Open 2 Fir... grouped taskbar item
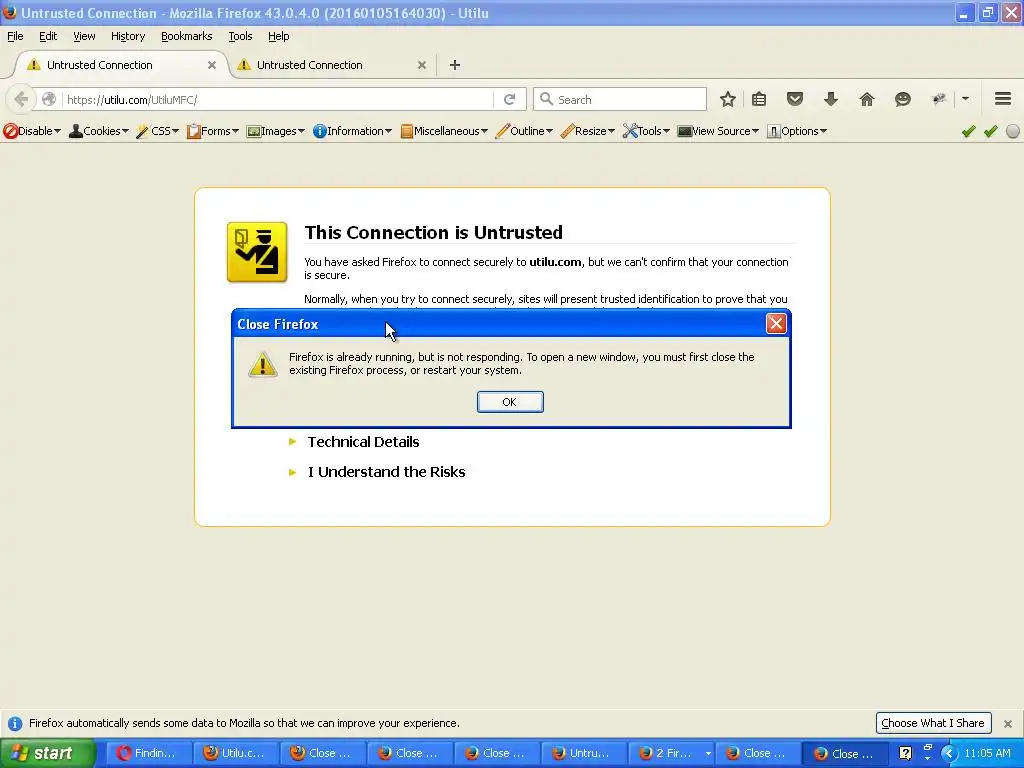 [x=671, y=754]
